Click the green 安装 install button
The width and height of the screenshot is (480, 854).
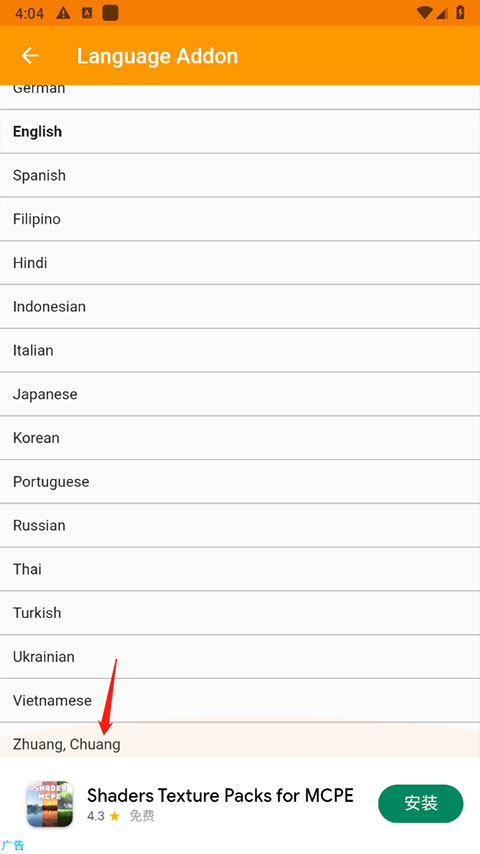pyautogui.click(x=421, y=803)
